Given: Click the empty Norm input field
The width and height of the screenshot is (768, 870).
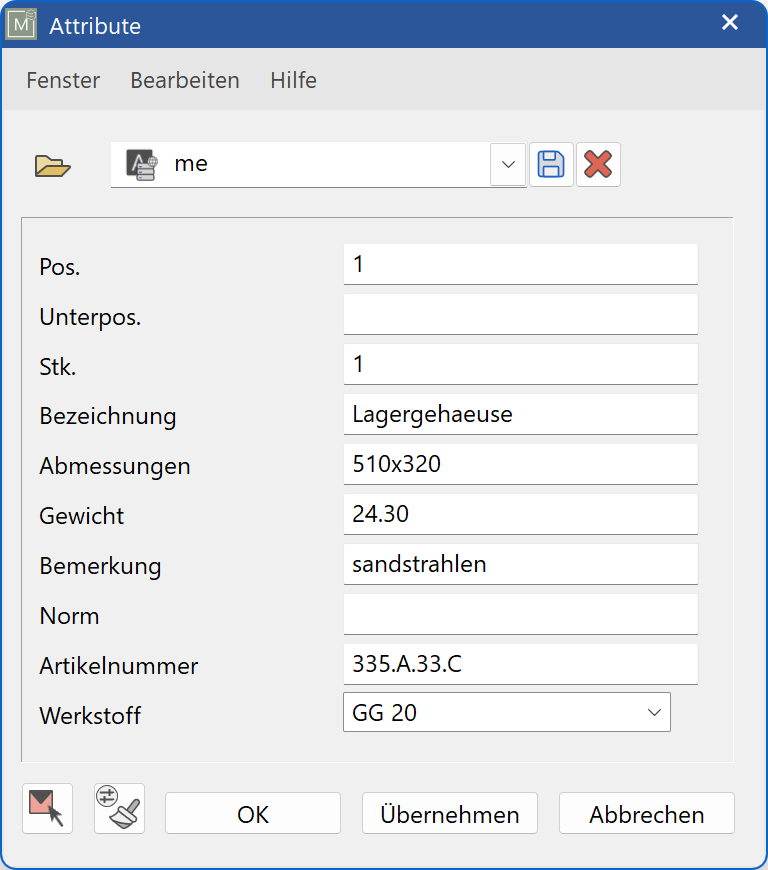Looking at the screenshot, I should click(520, 613).
